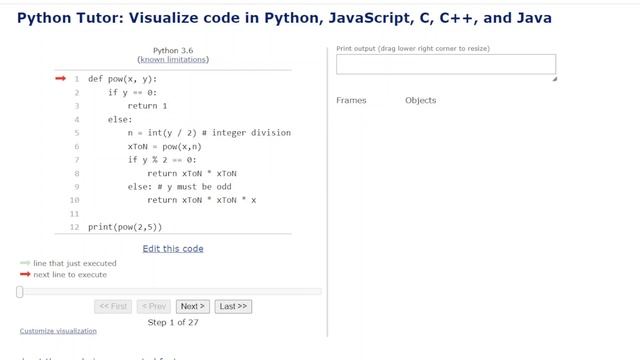Click the << First button

(x=113, y=307)
